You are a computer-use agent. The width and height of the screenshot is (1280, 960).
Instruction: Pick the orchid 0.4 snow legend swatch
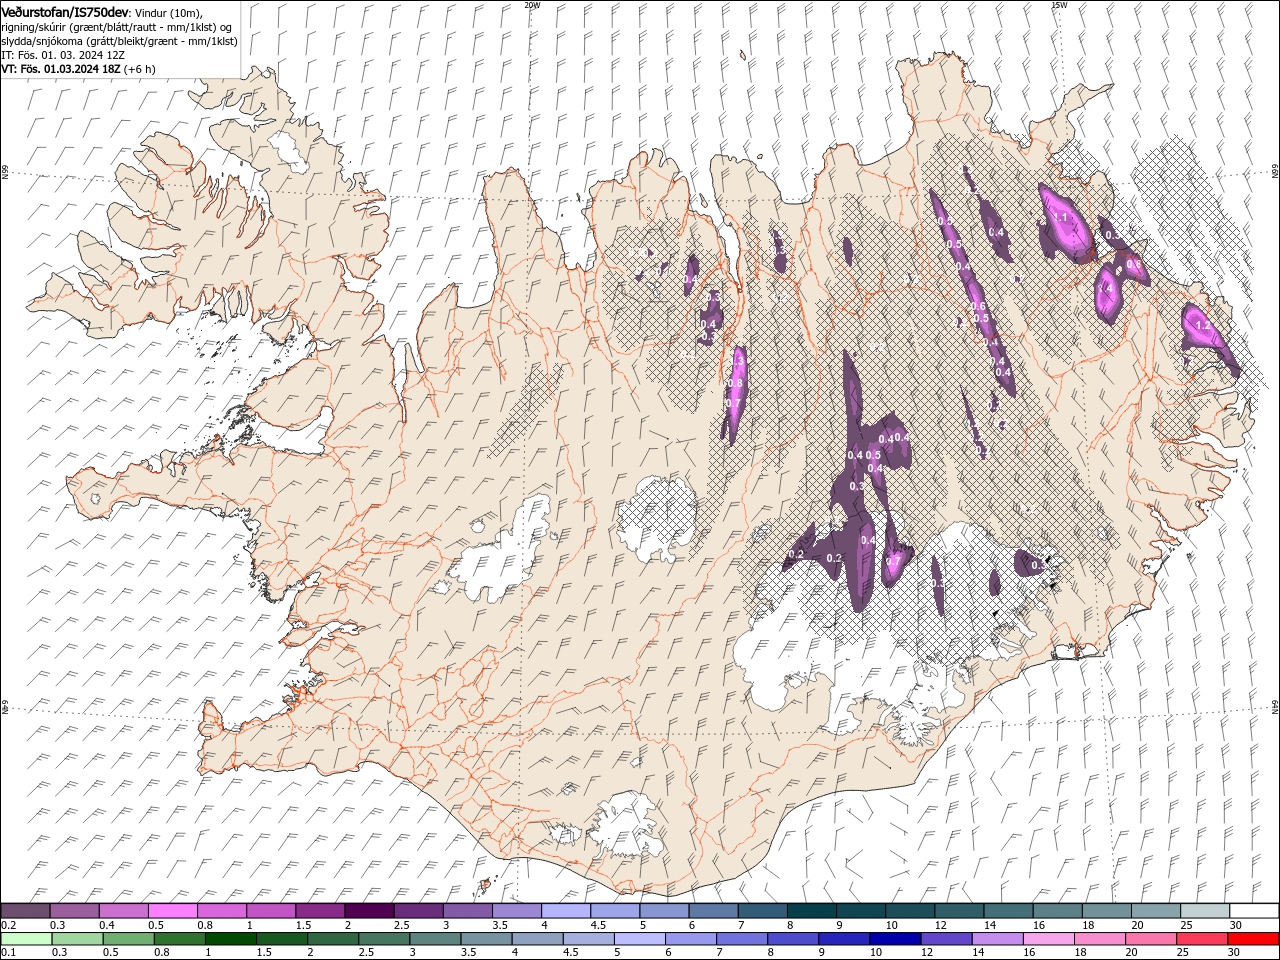[123, 911]
